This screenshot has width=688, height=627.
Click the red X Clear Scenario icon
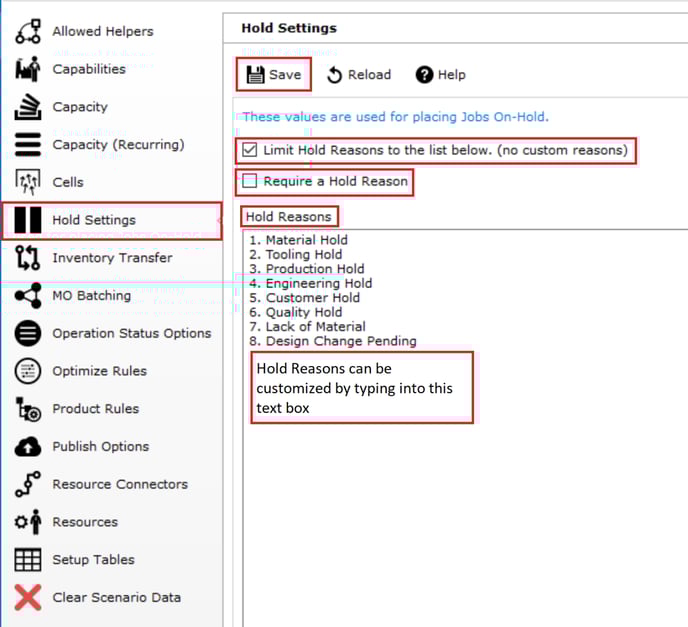[28, 597]
